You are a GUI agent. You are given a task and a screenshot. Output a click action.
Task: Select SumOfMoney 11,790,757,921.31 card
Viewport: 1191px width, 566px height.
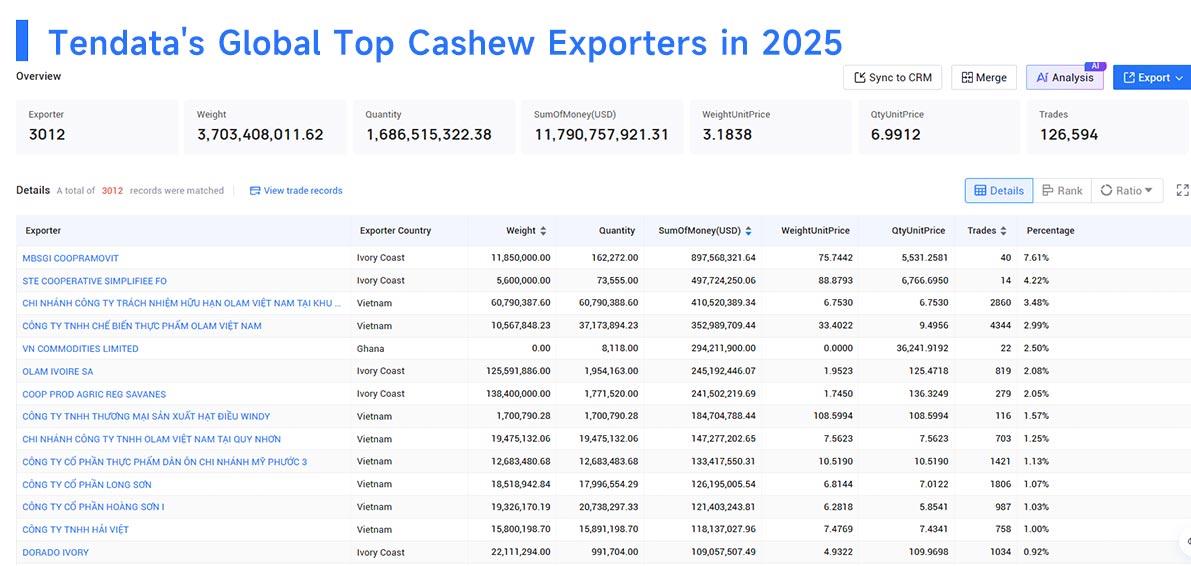point(601,127)
